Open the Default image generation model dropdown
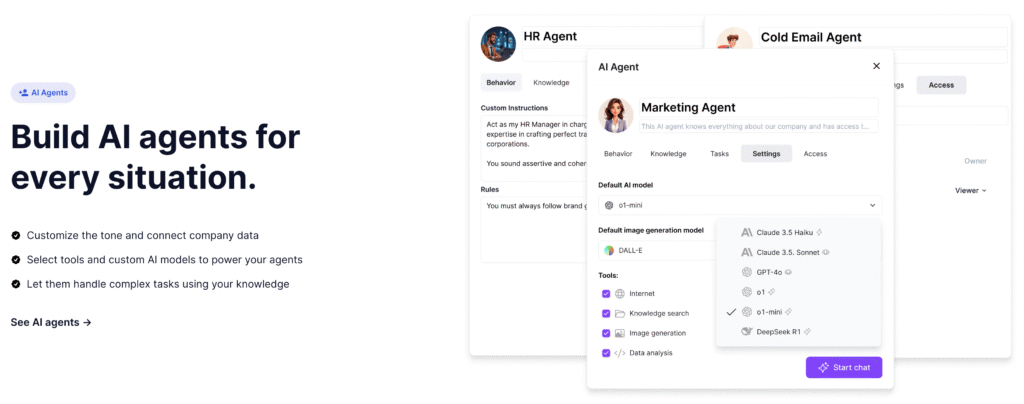Screen dimensions: 1024x404 (657, 250)
